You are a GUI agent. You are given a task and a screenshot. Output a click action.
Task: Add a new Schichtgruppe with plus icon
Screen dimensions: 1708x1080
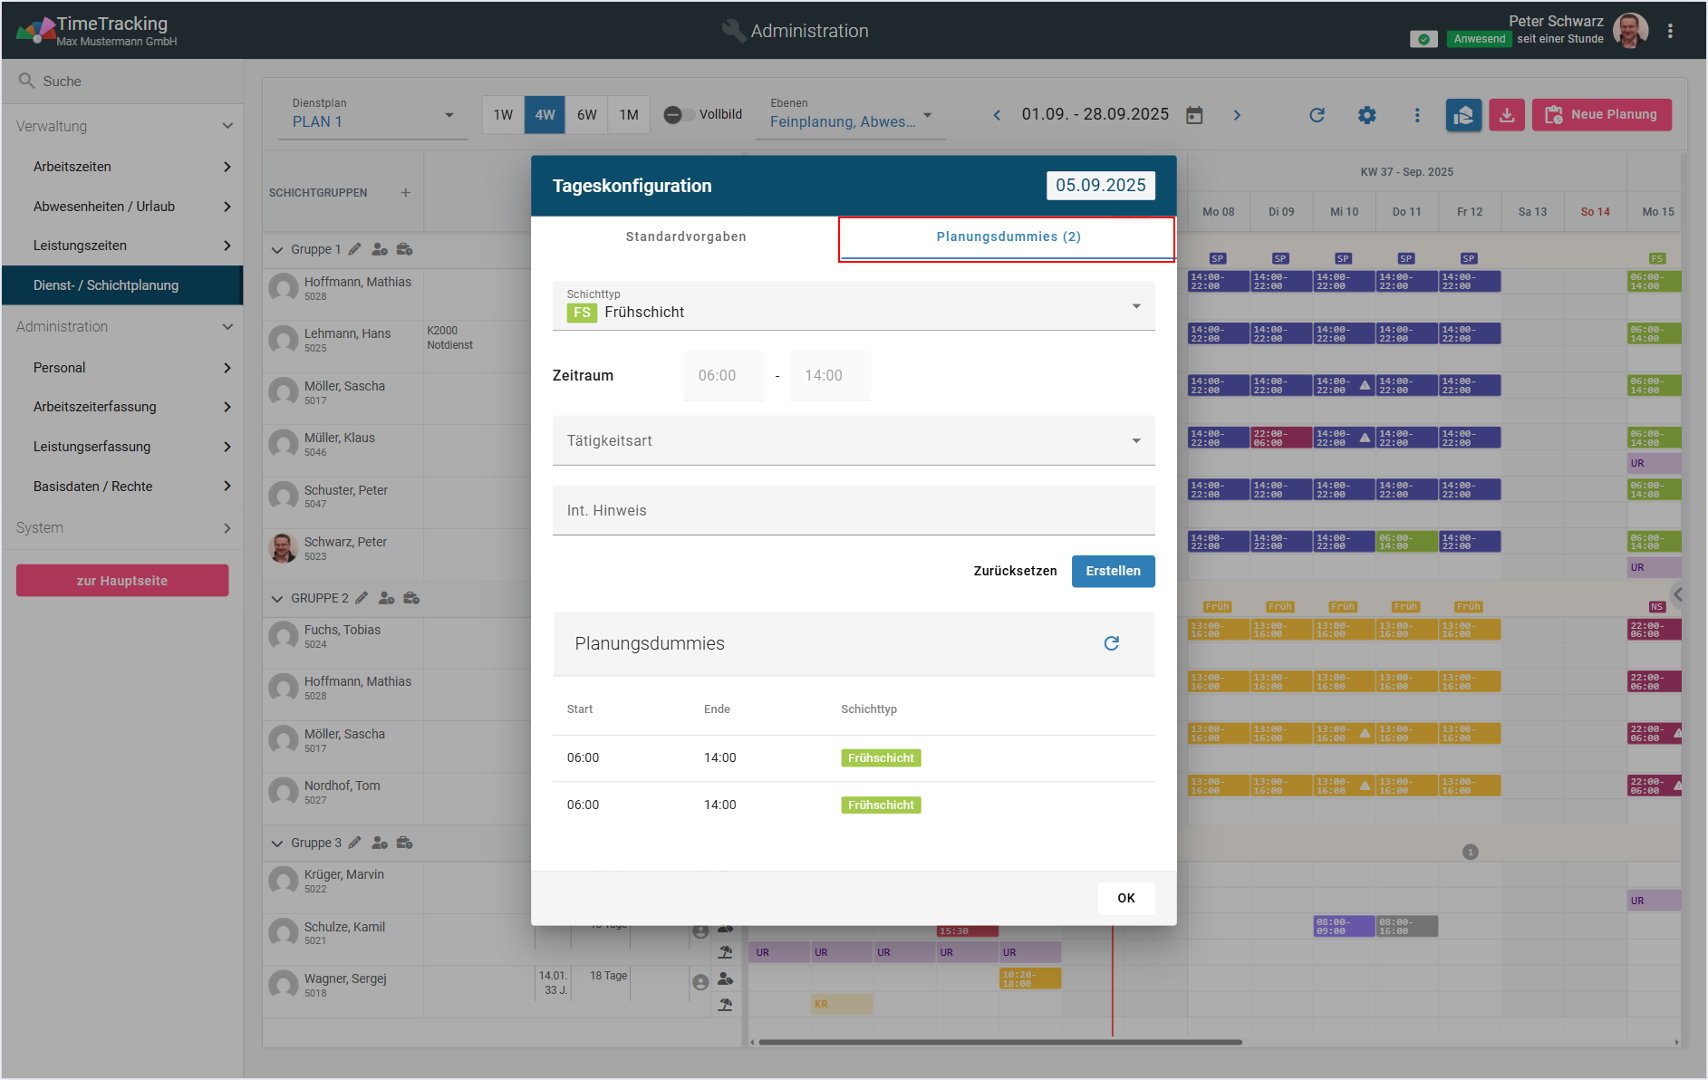pos(405,192)
